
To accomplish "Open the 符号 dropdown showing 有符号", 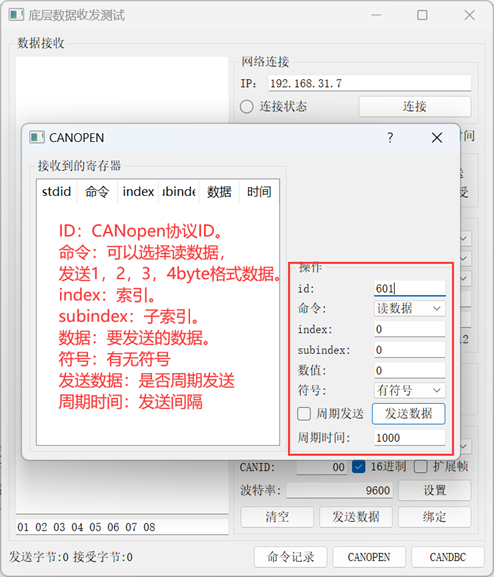I will coord(410,390).
